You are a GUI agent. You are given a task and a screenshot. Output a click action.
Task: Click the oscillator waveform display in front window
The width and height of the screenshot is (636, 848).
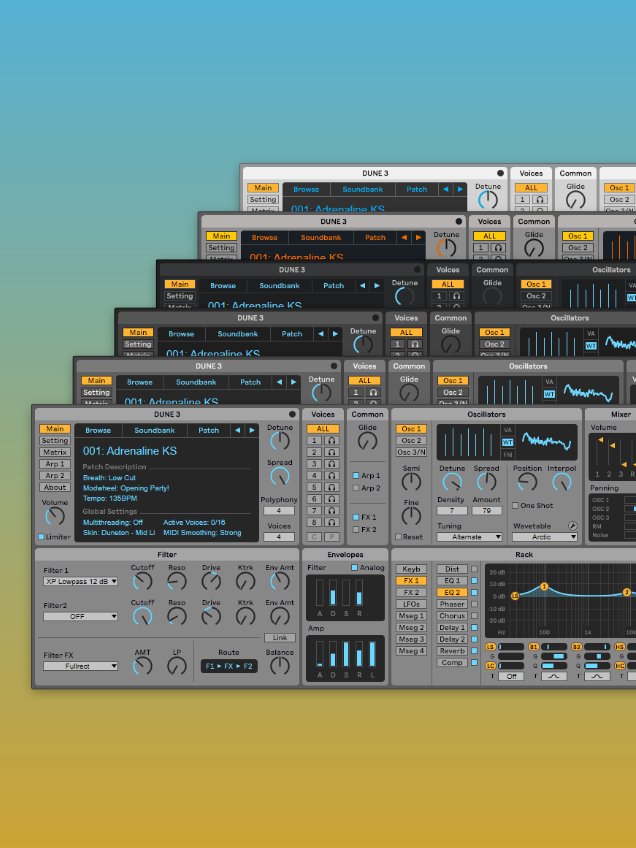[x=546, y=442]
